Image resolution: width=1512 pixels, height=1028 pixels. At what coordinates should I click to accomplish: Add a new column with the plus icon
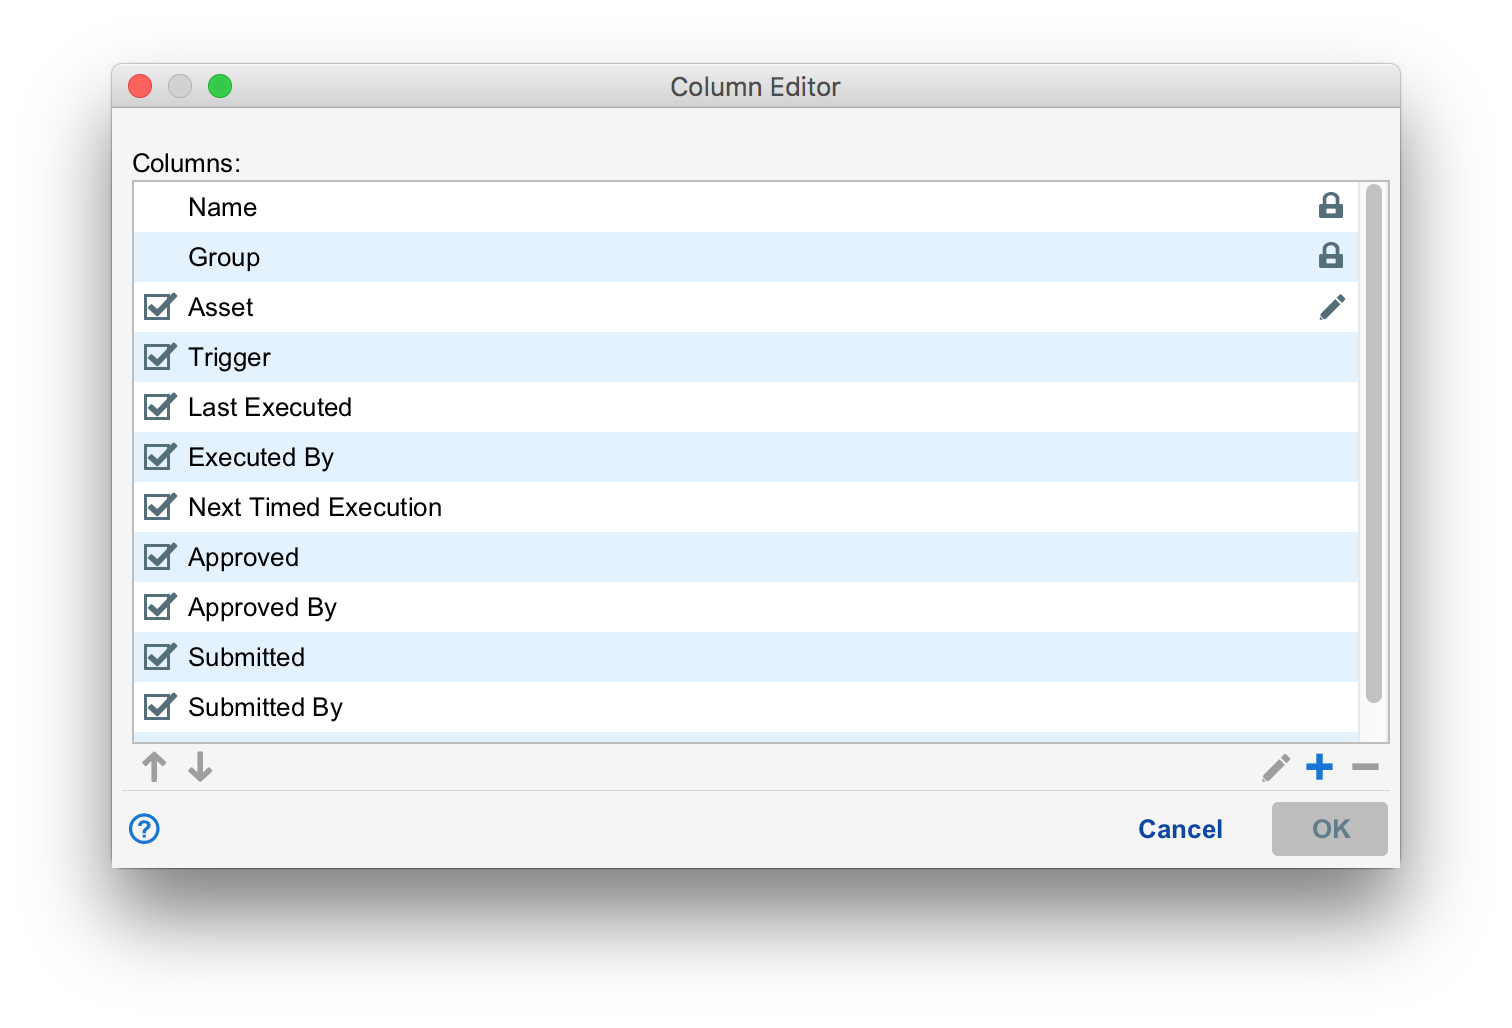pyautogui.click(x=1319, y=767)
